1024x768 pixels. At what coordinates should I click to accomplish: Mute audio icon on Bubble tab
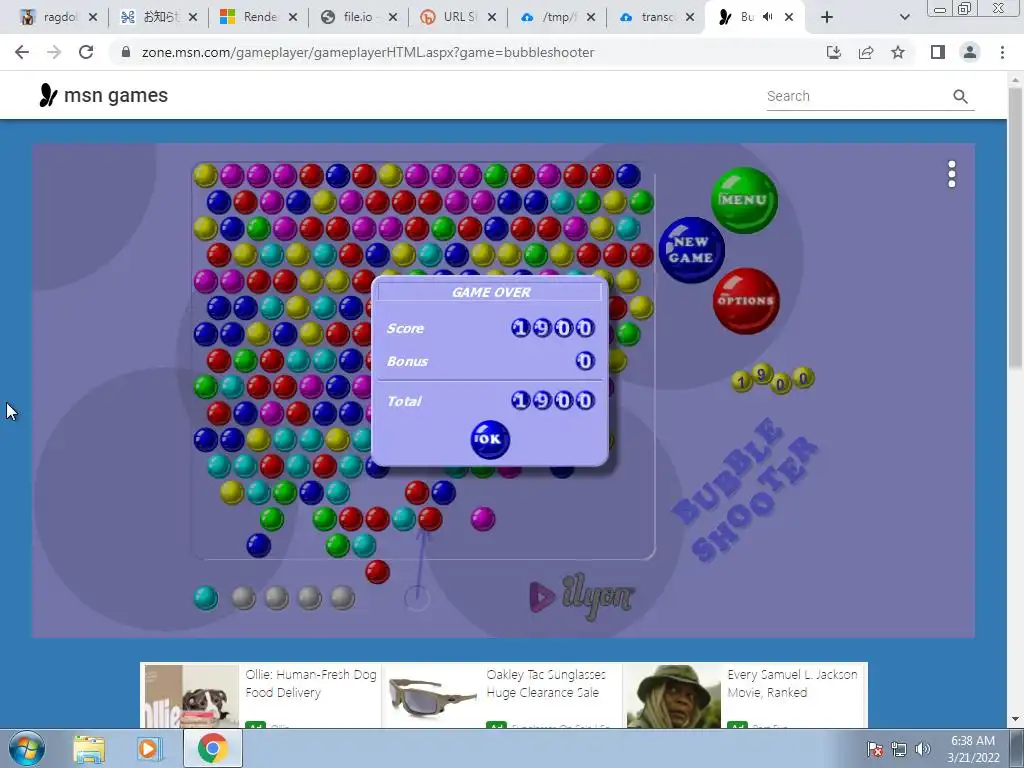tap(768, 17)
